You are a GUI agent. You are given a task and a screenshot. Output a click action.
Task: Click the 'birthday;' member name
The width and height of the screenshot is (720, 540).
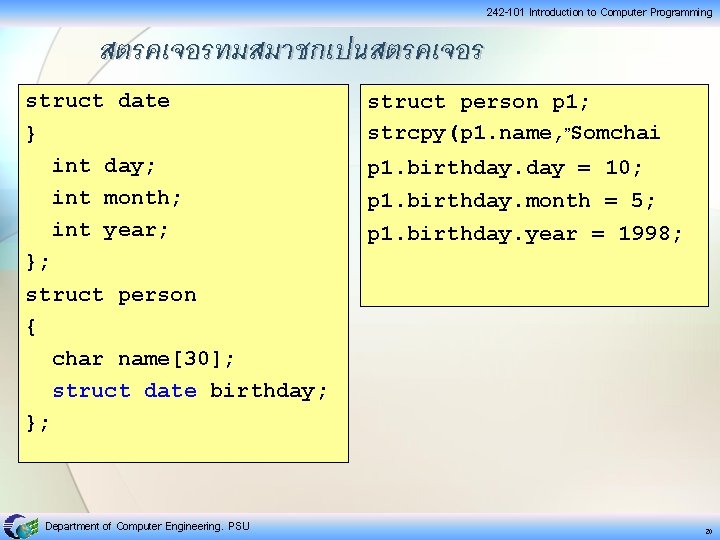click(x=268, y=391)
